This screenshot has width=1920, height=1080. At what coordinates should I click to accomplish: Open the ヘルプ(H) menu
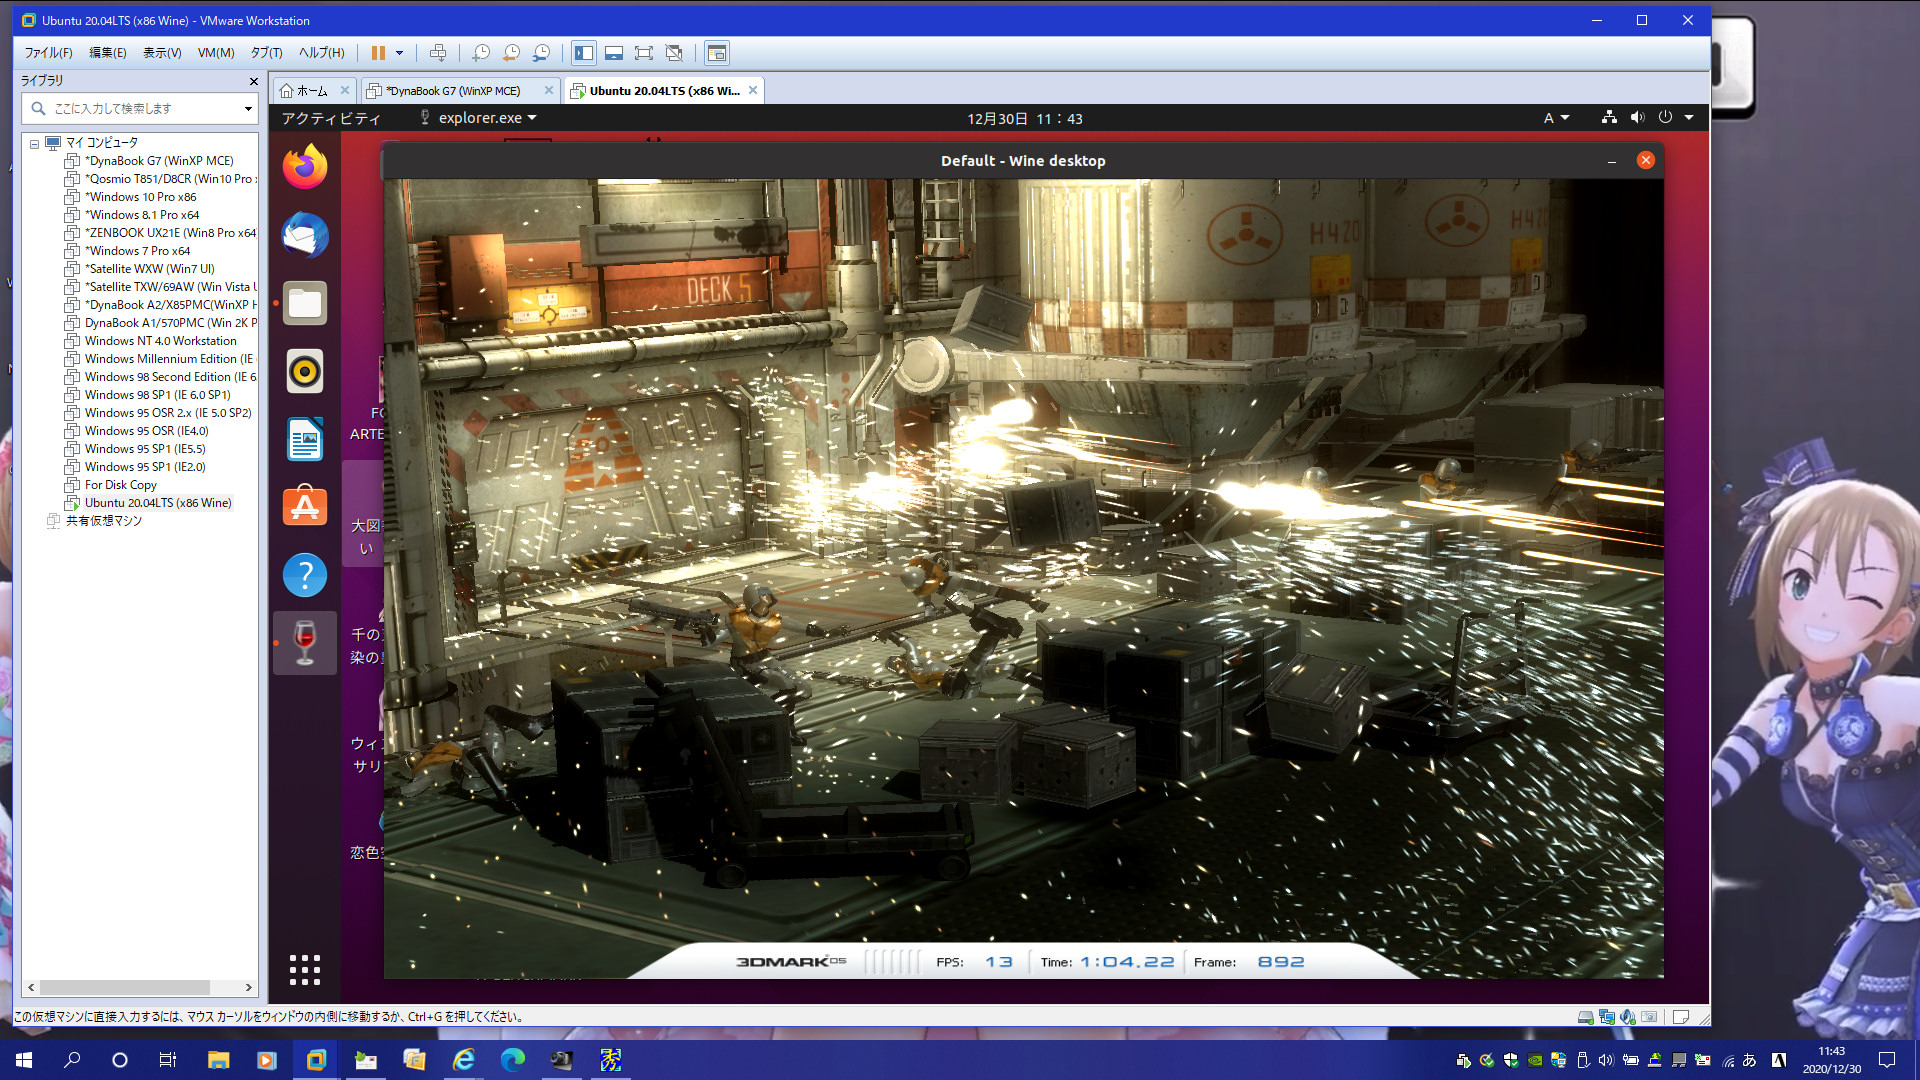pyautogui.click(x=321, y=53)
